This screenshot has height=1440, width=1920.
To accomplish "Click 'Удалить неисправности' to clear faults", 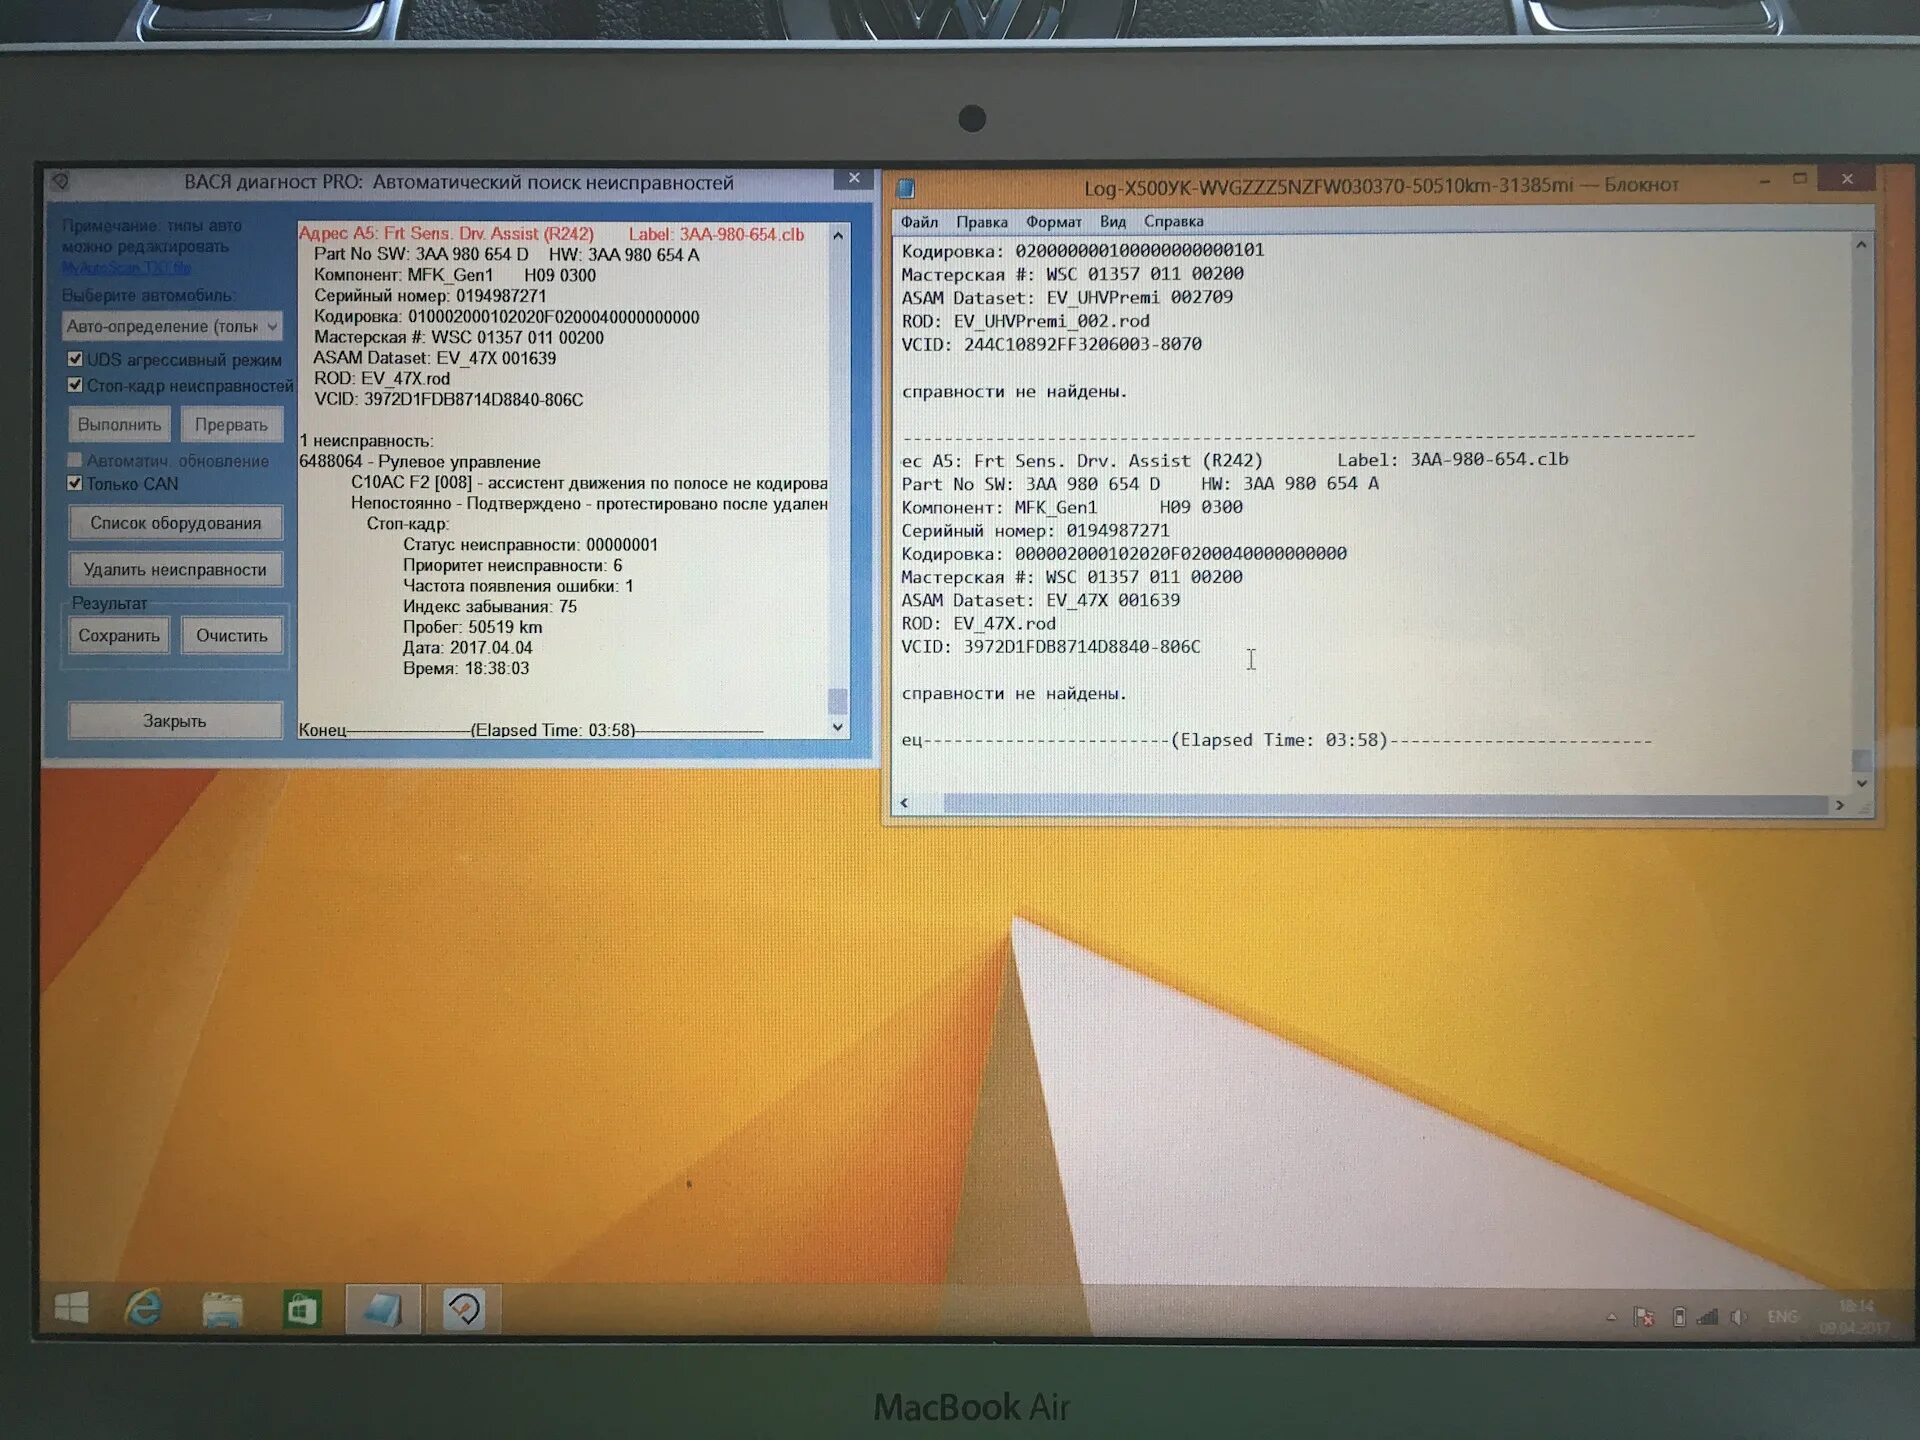I will coord(169,567).
